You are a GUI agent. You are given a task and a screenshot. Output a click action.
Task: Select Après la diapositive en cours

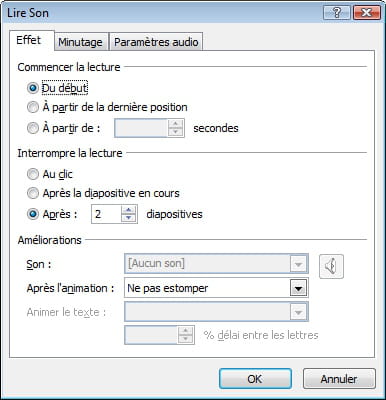[33, 193]
